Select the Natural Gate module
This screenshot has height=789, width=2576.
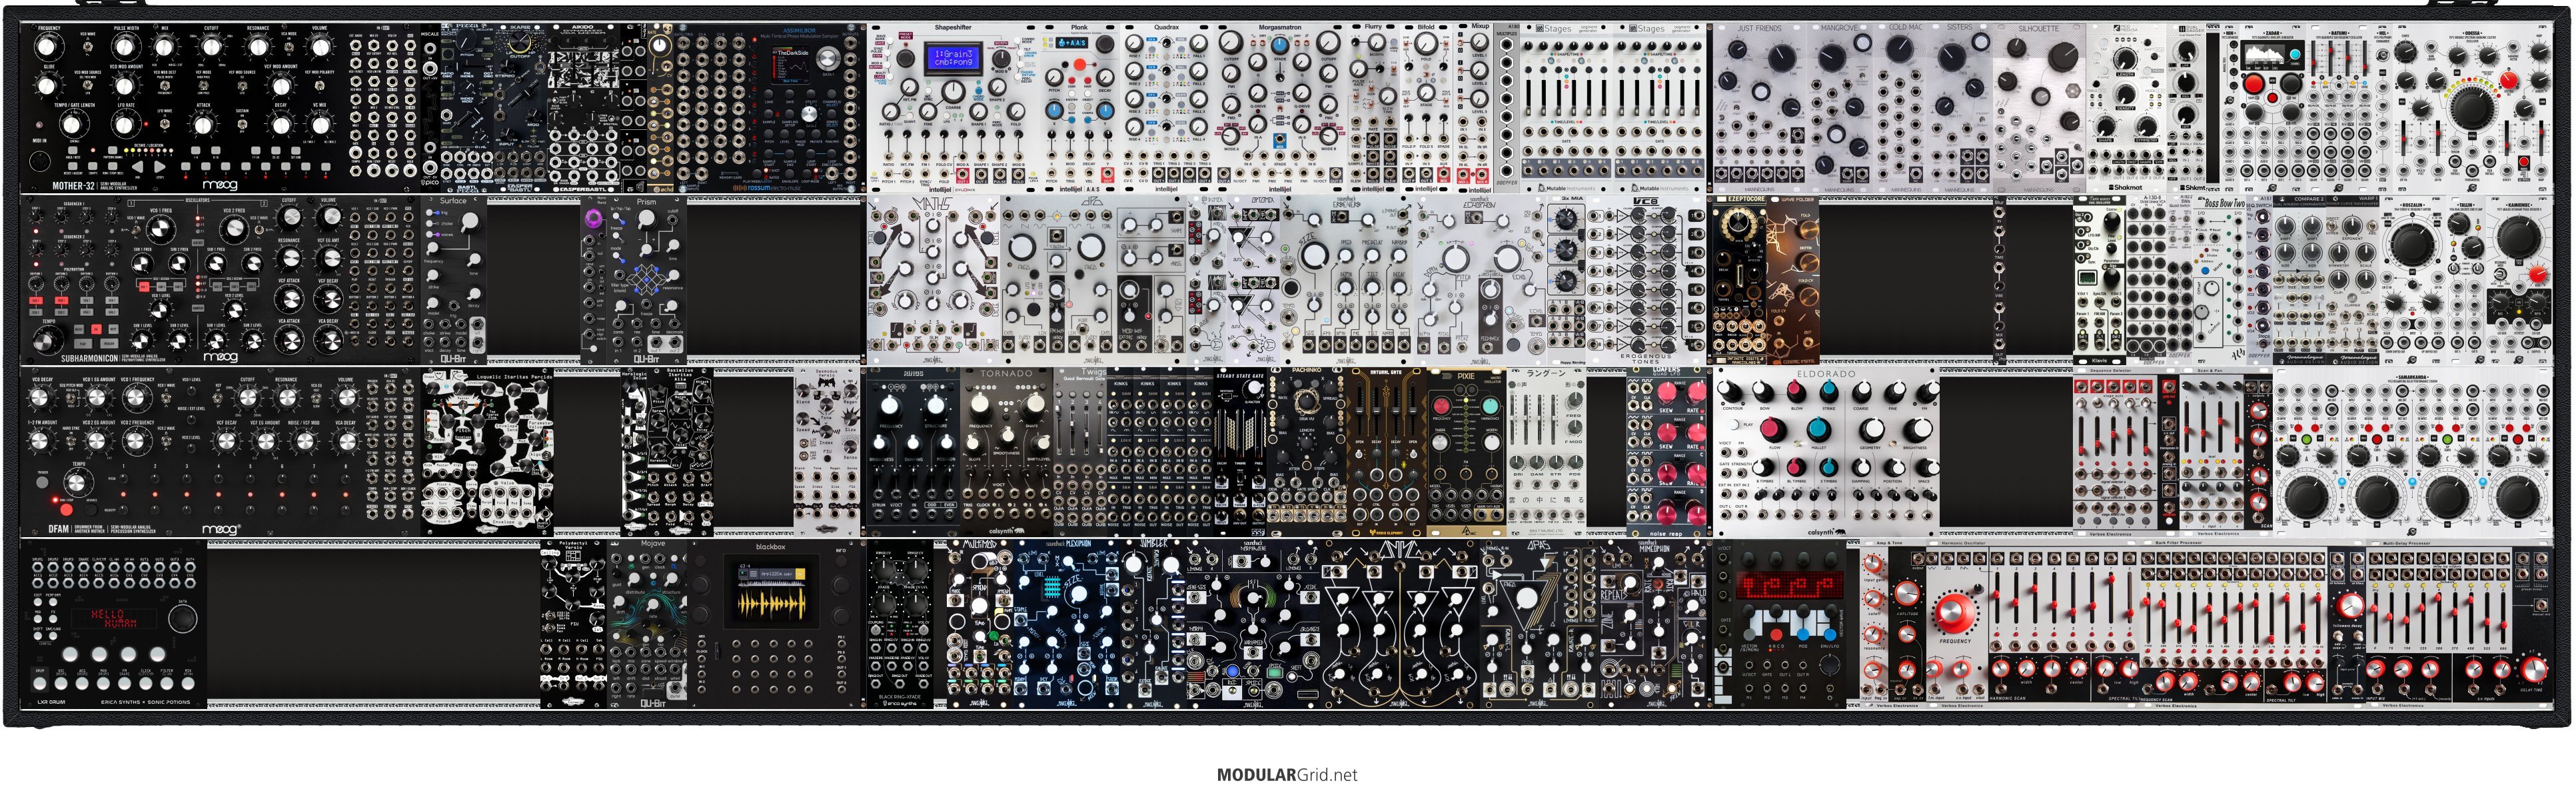coord(1386,452)
